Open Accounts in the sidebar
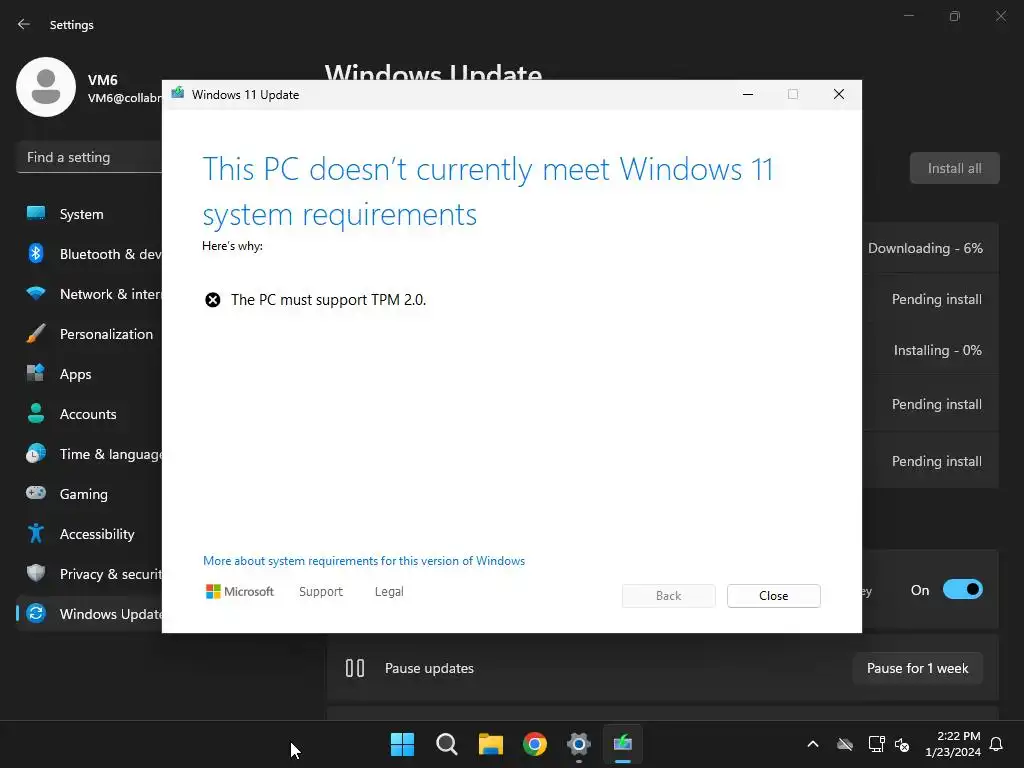 tap(89, 414)
